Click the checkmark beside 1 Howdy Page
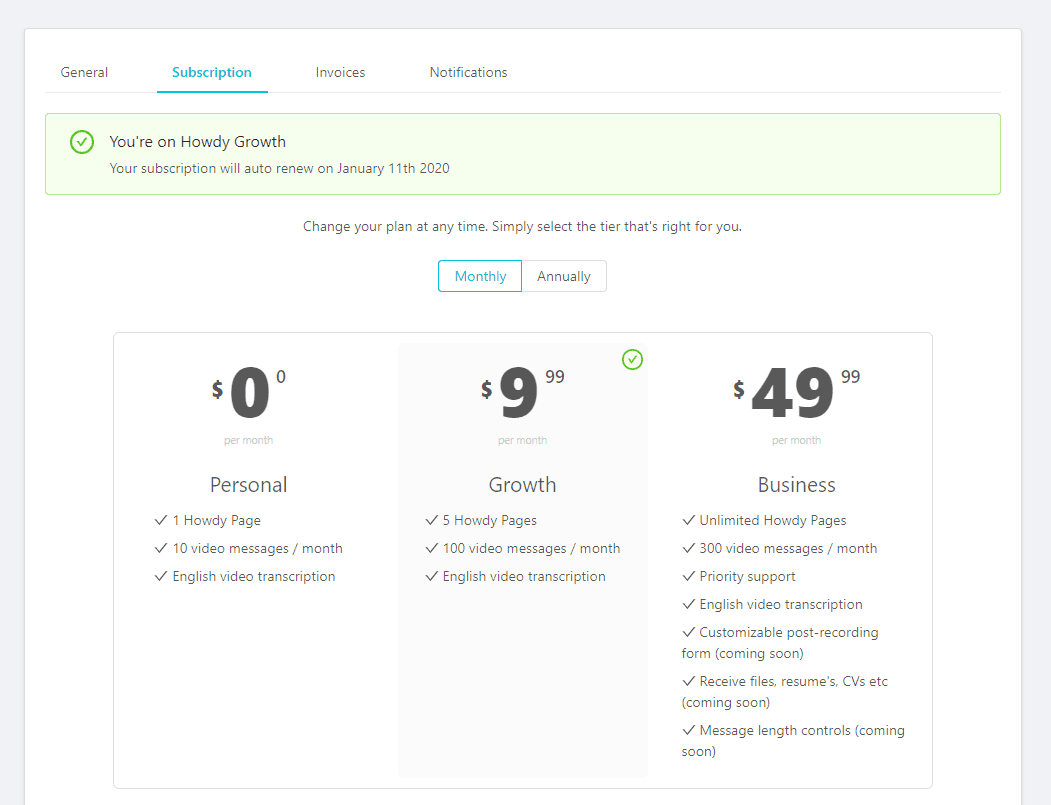 tap(161, 521)
